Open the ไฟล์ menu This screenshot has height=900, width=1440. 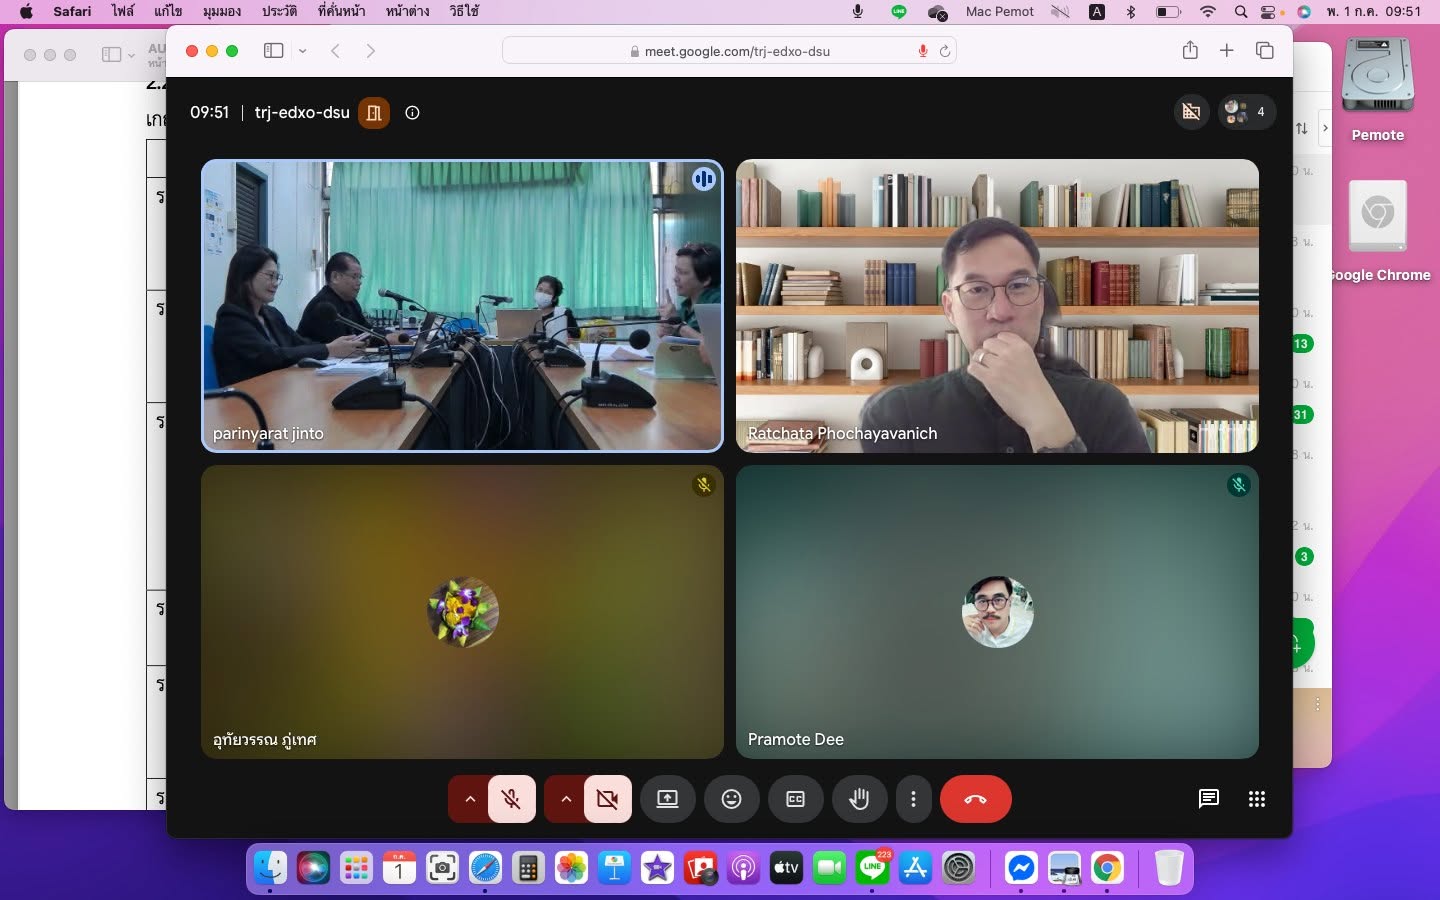point(123,11)
